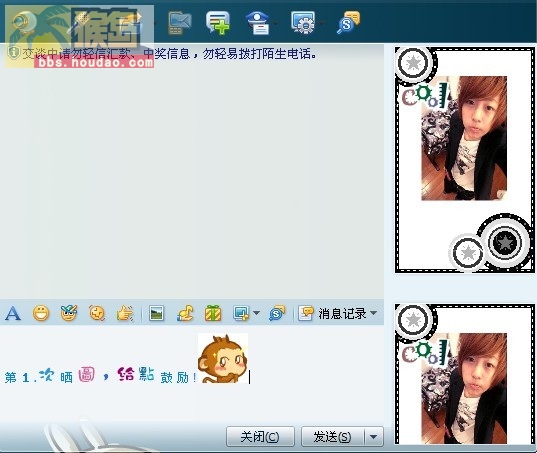
Task: Click the 发送(S) button
Action: [x=333, y=437]
